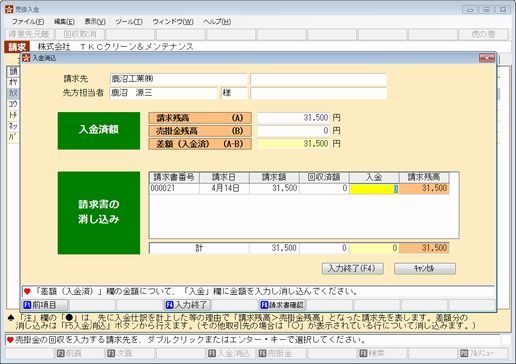Click the 差額(入金済) (A-B) label
The image size is (516, 364).
[200, 144]
